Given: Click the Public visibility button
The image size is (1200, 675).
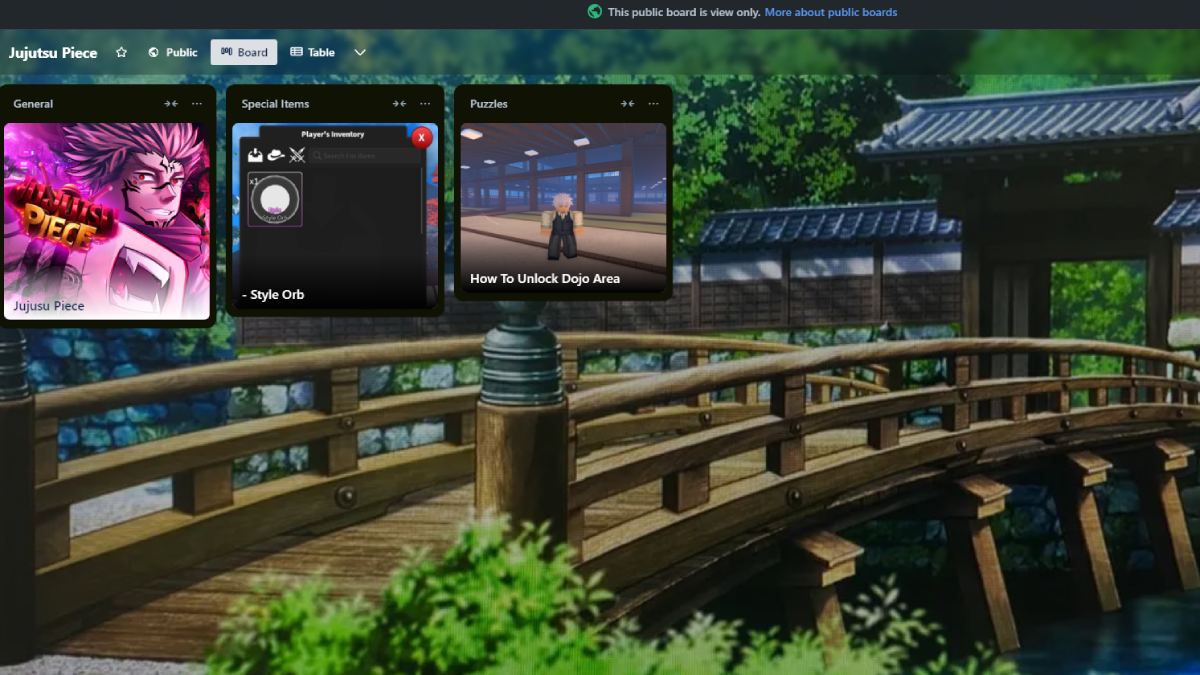Looking at the screenshot, I should click(x=172, y=52).
